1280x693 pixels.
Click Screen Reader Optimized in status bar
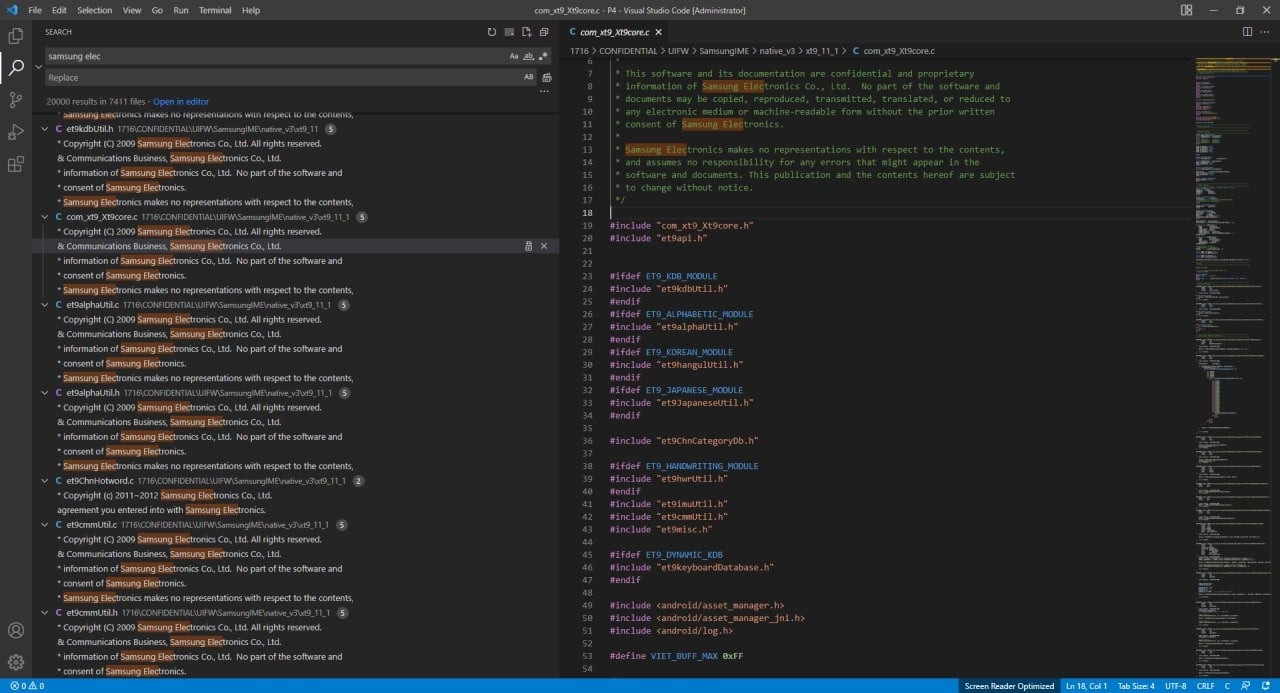[x=1008, y=686]
